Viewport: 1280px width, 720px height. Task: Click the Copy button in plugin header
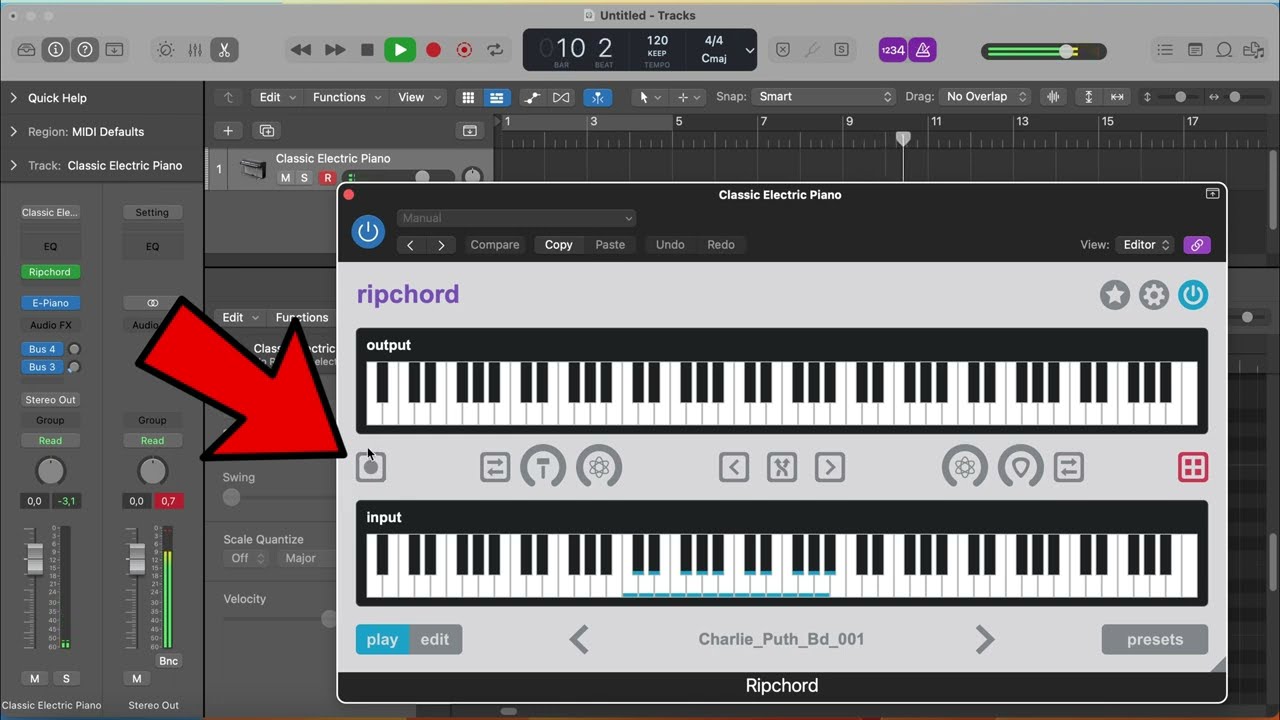[x=559, y=245]
